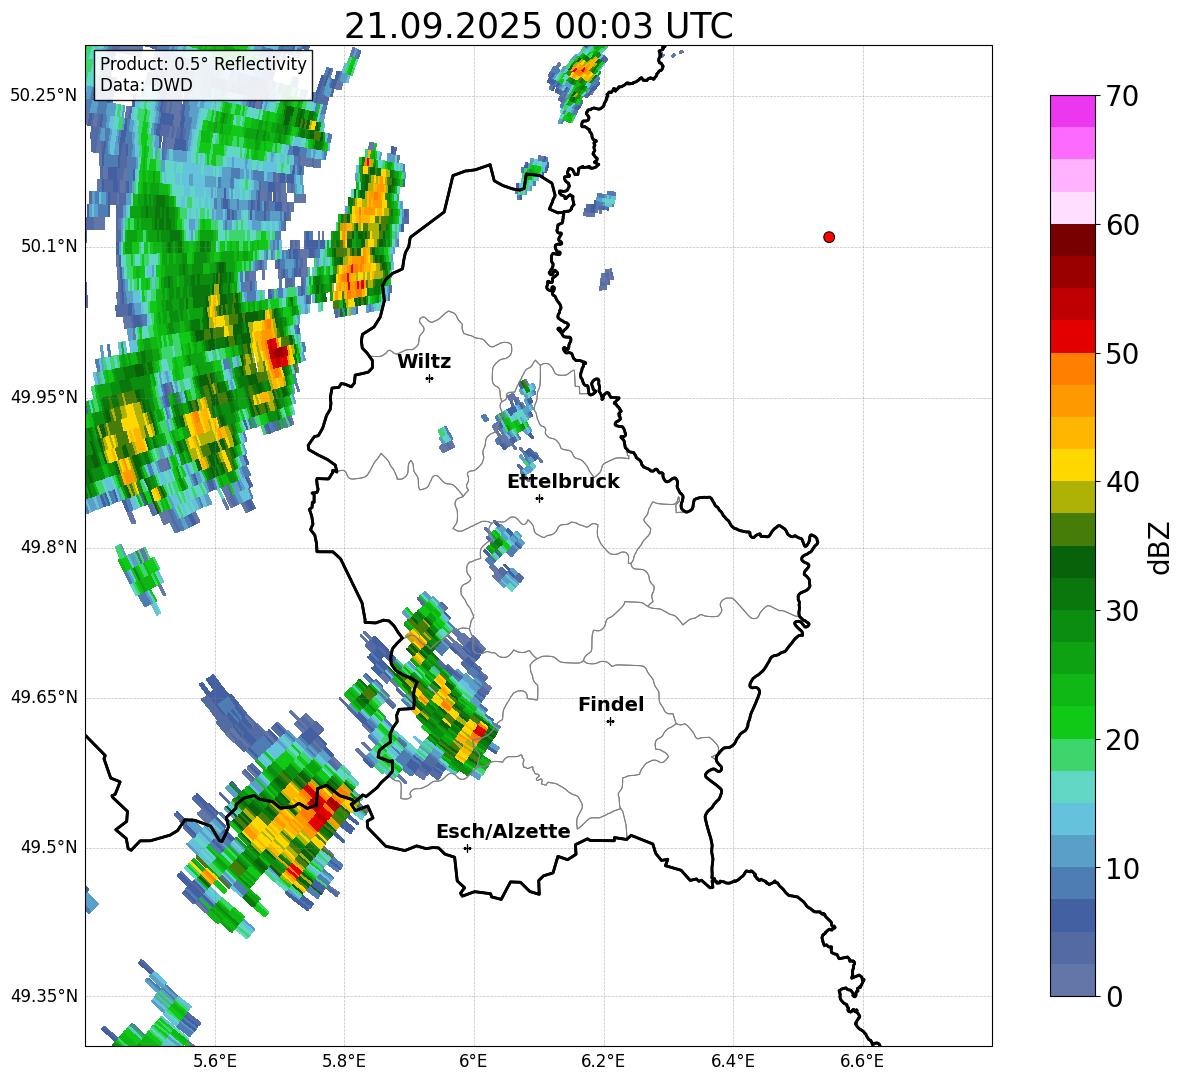Click the 49.5°N latitude label
This screenshot has width=1184, height=1081.
49,847
